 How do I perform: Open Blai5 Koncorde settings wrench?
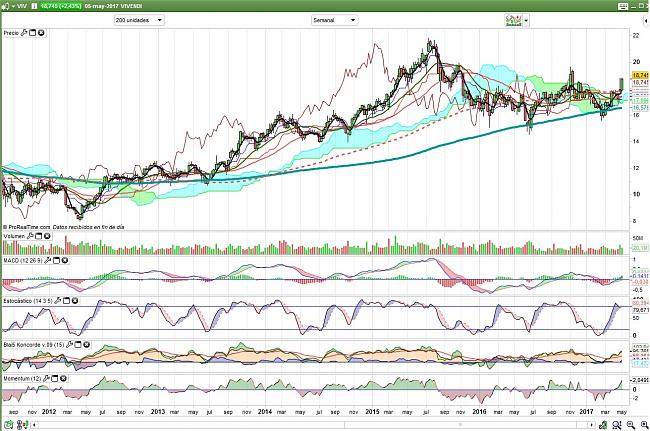click(69, 344)
